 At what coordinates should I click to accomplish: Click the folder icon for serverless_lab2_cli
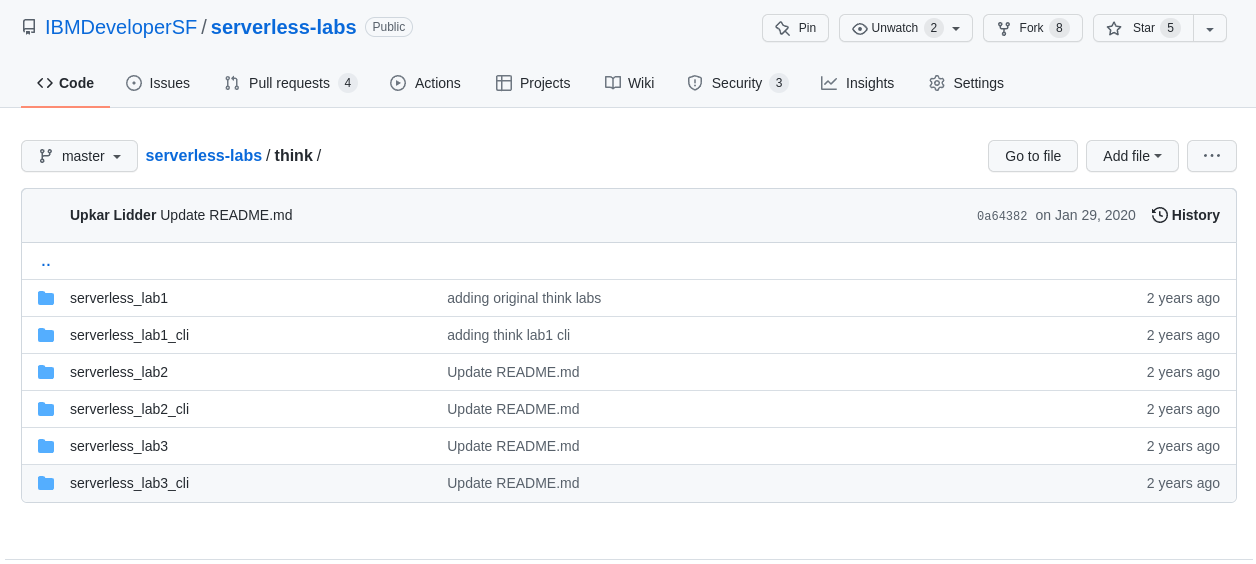coord(46,409)
